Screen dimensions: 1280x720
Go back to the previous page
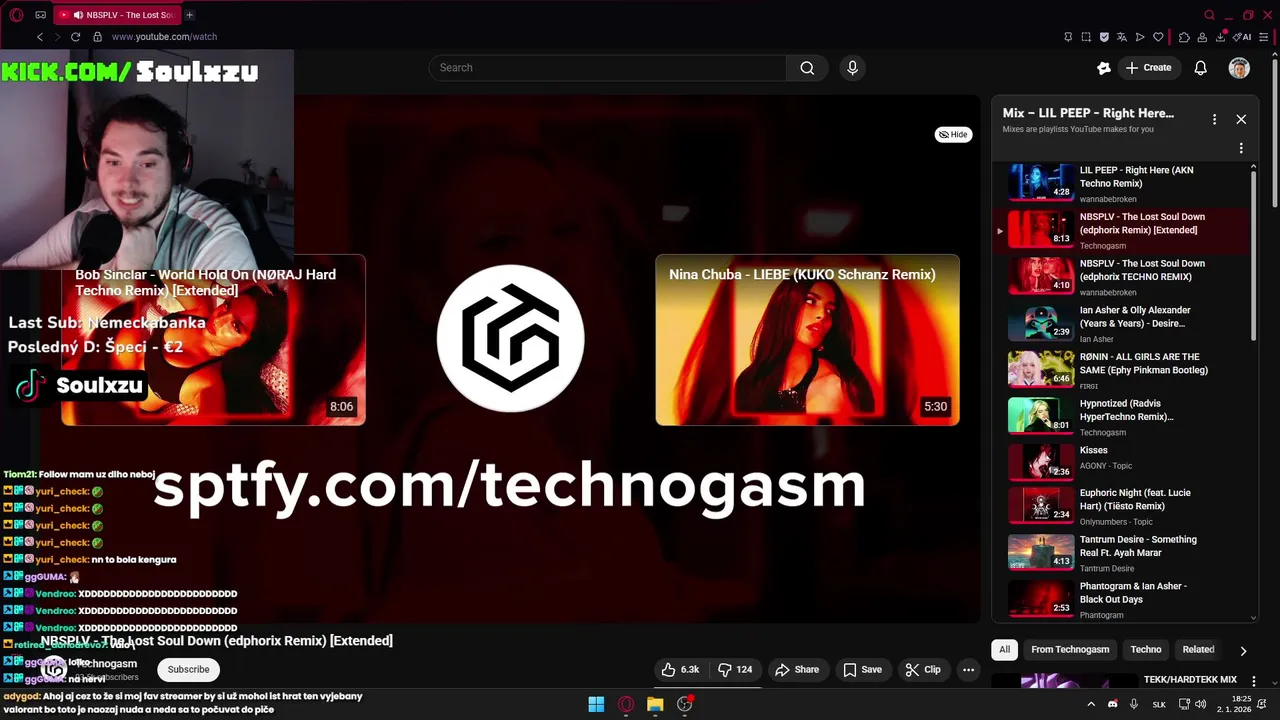click(40, 37)
